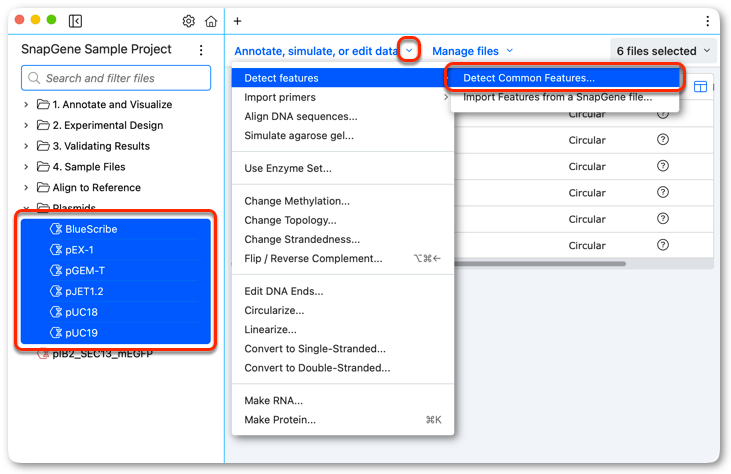The width and height of the screenshot is (731, 474).
Task: Choose Linearize...
Action: [343, 330]
